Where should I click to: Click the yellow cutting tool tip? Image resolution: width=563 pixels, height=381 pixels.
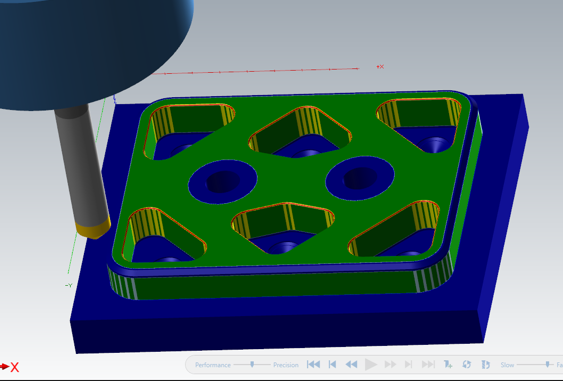(x=93, y=227)
